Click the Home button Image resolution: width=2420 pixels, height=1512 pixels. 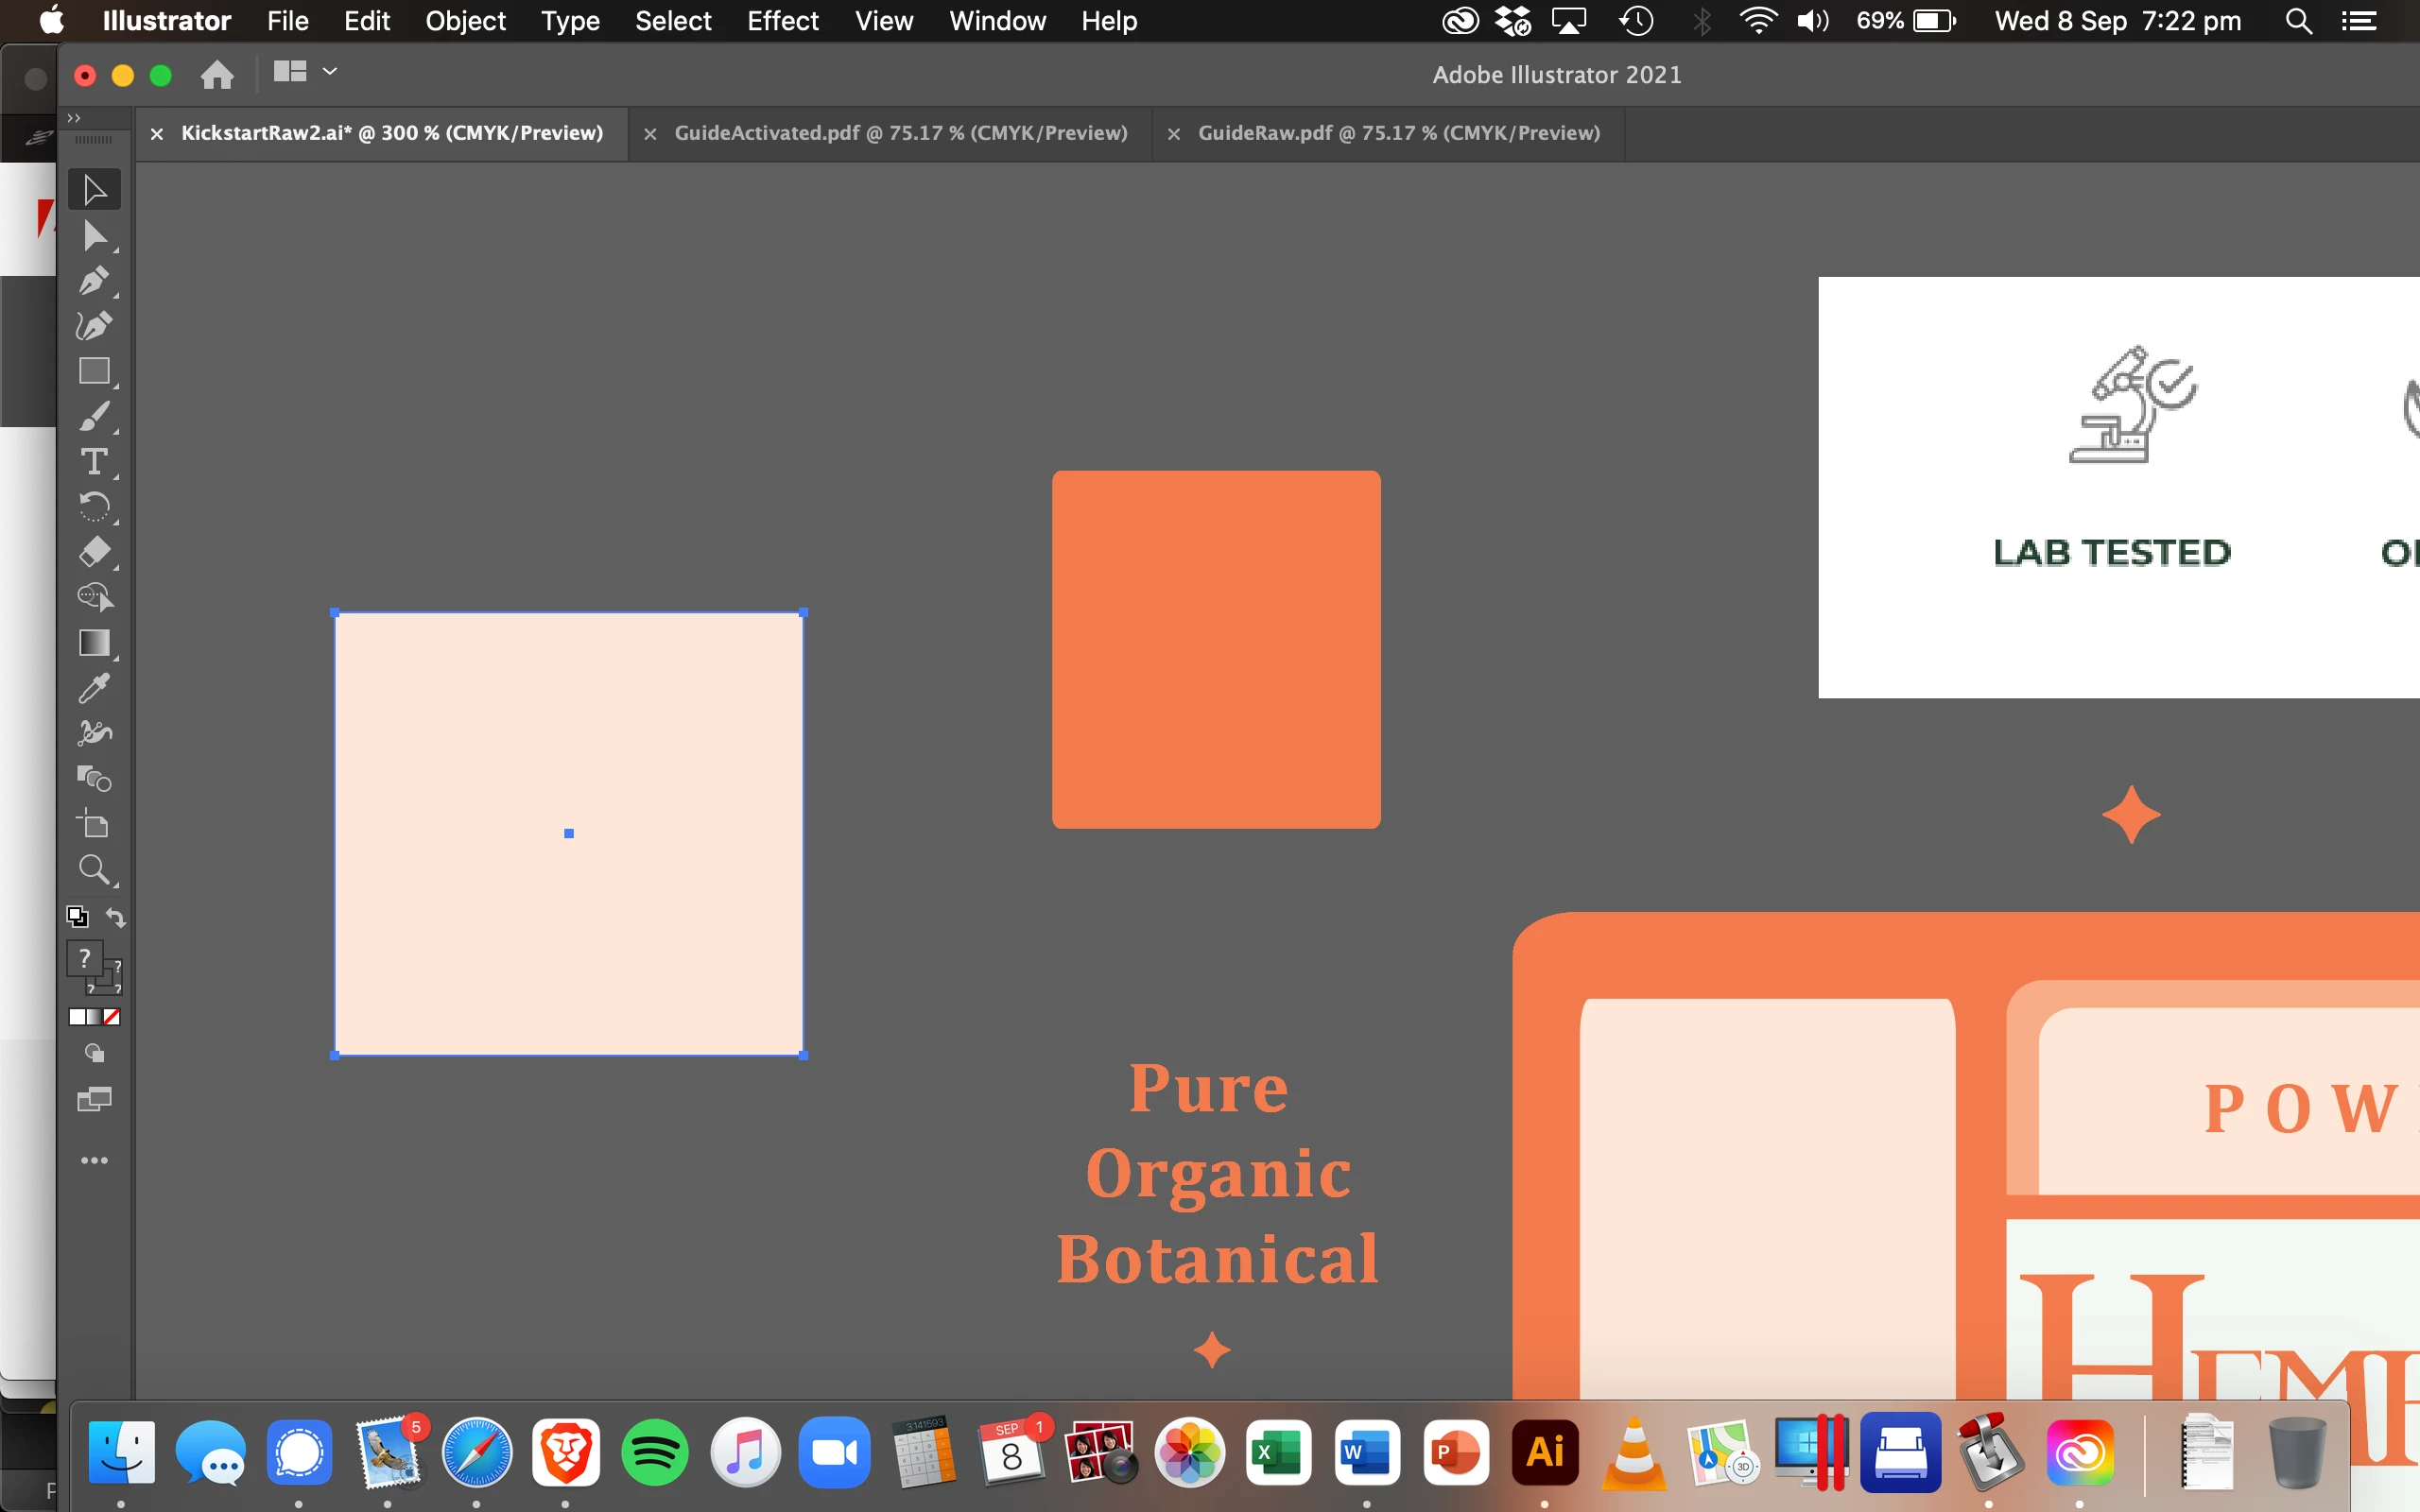pos(217,75)
